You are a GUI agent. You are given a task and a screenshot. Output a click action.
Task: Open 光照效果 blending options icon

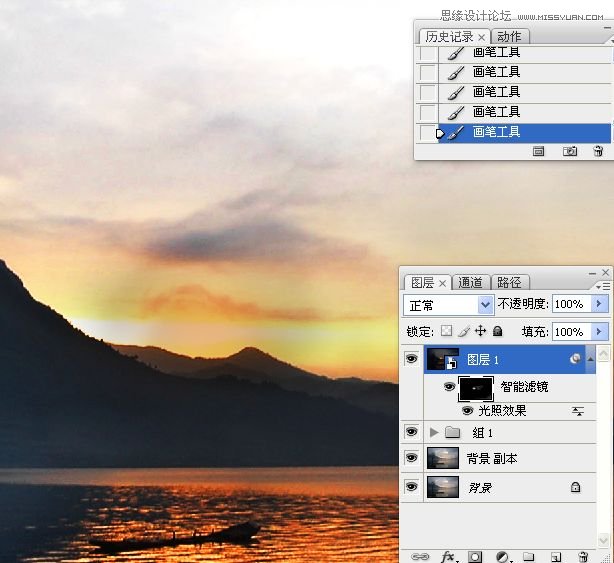[578, 411]
